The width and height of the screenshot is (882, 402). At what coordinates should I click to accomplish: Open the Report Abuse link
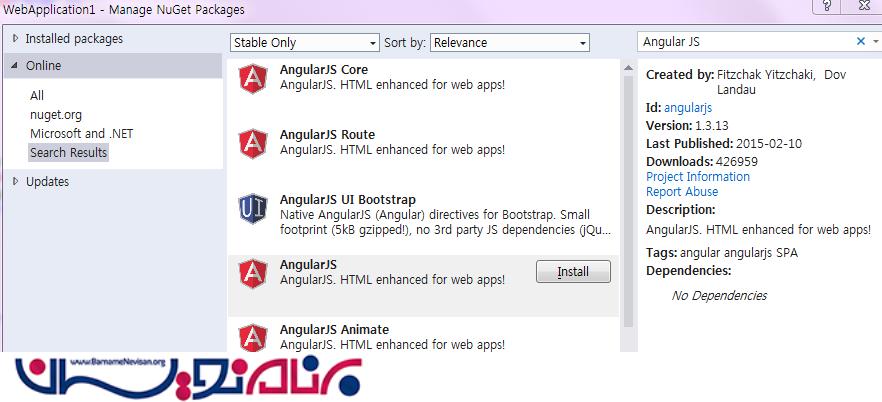tap(682, 192)
